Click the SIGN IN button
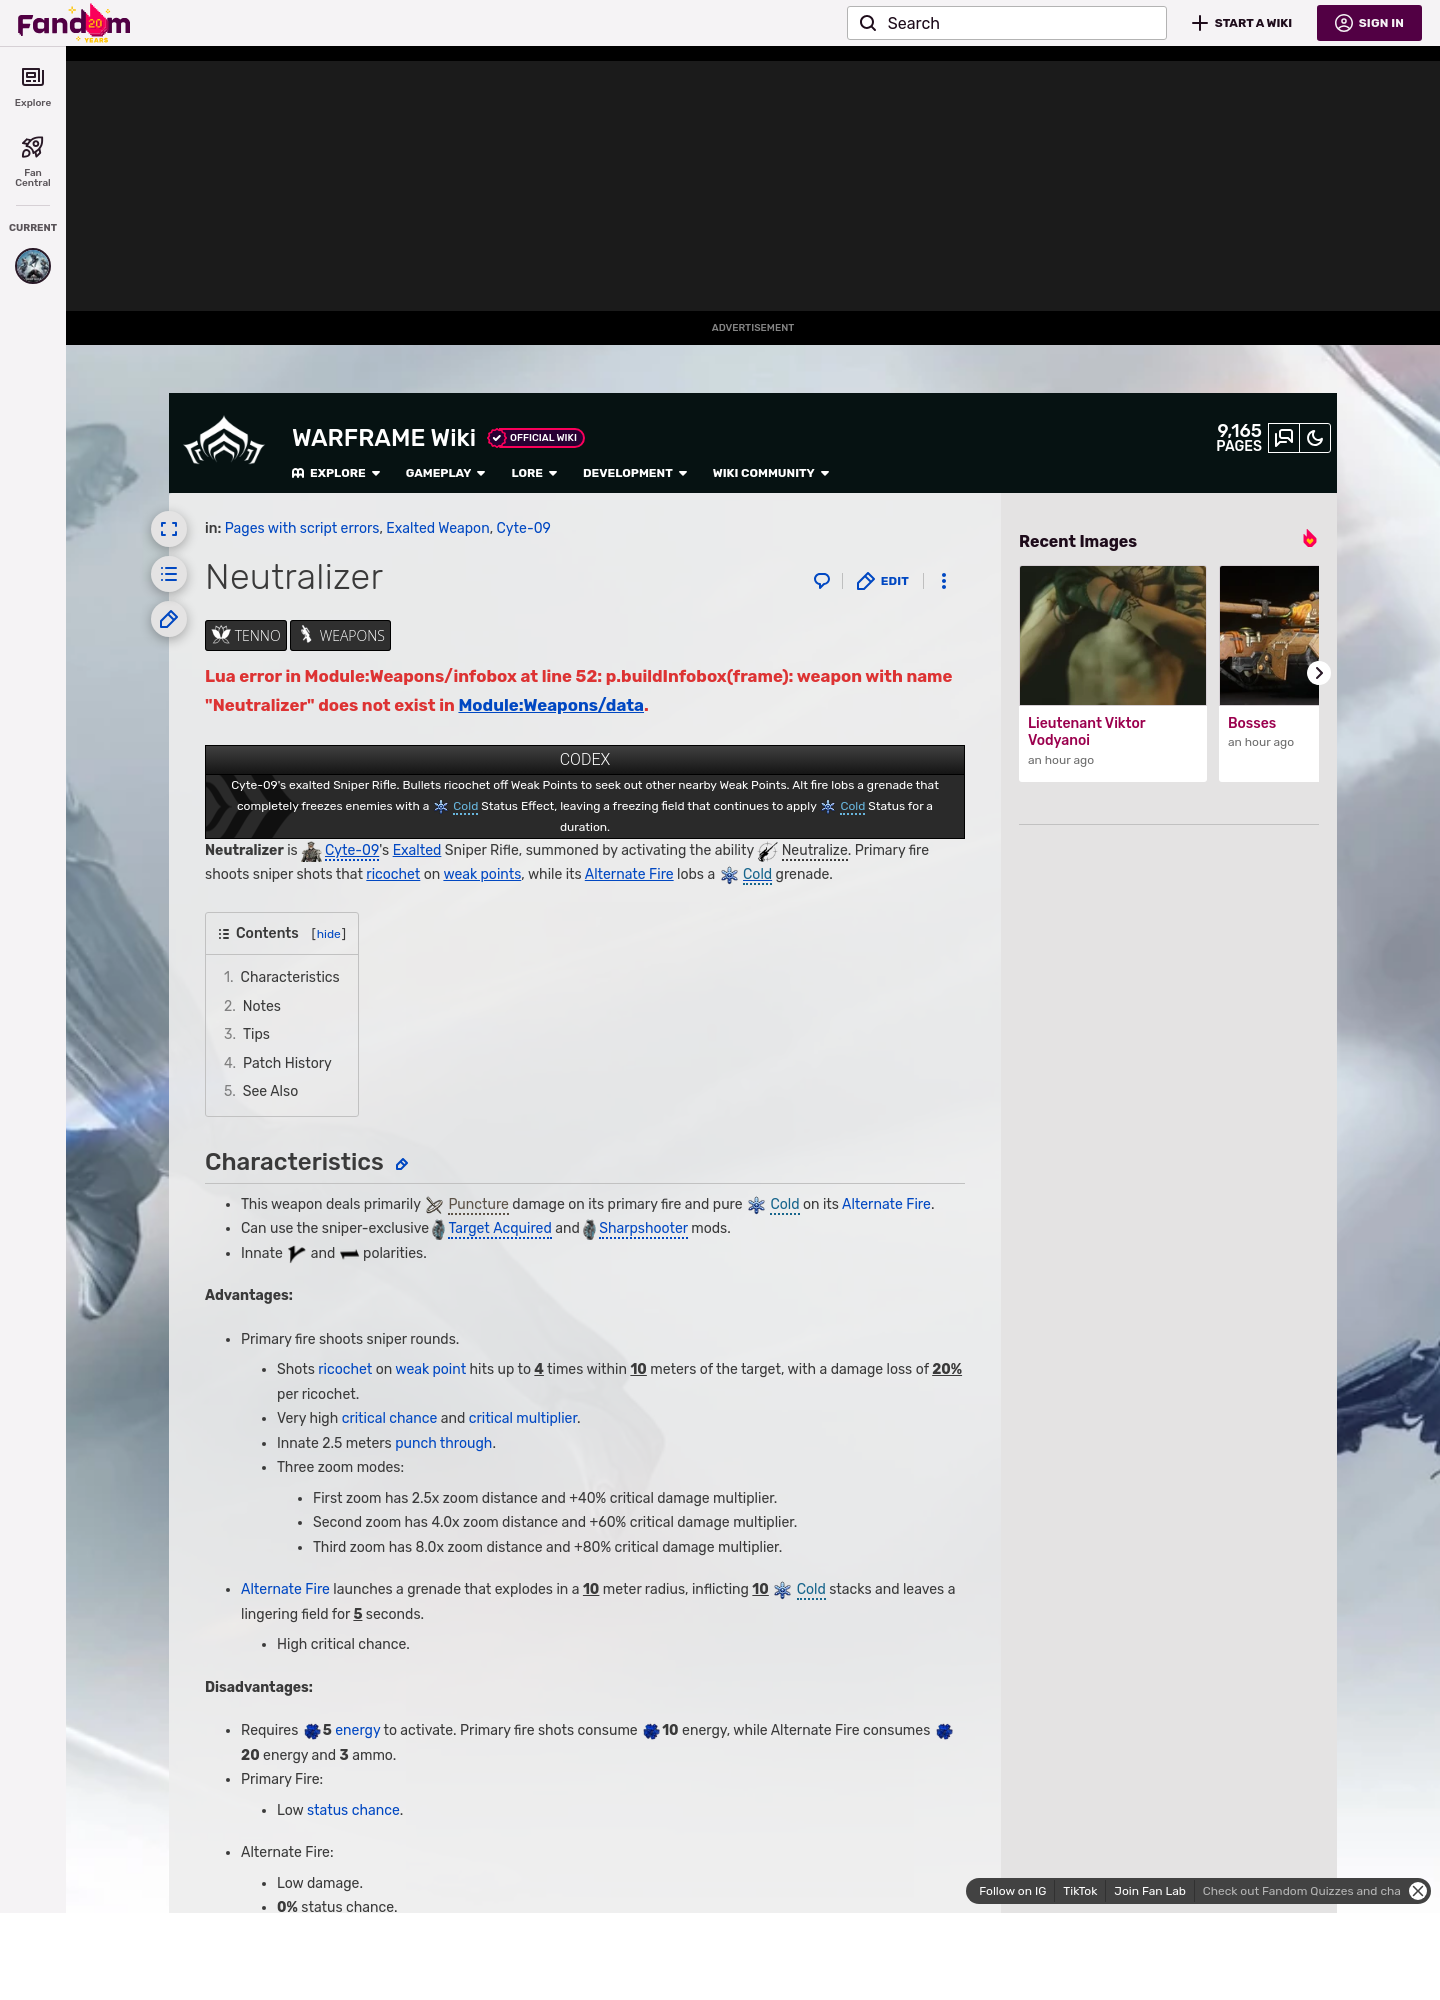Screen dimensions: 1440x2000 coord(1369,23)
